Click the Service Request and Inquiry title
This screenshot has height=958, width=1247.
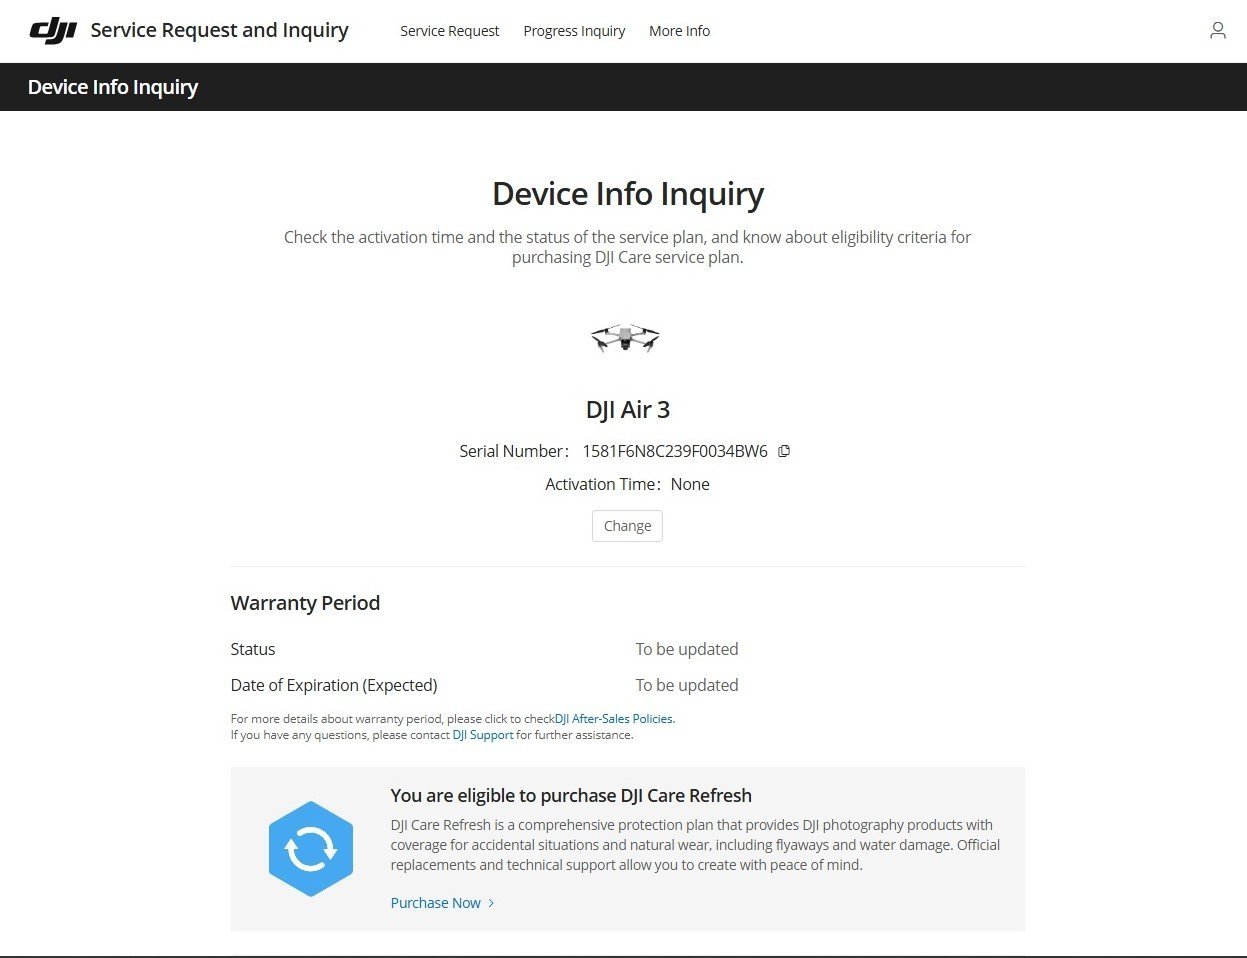click(x=219, y=30)
